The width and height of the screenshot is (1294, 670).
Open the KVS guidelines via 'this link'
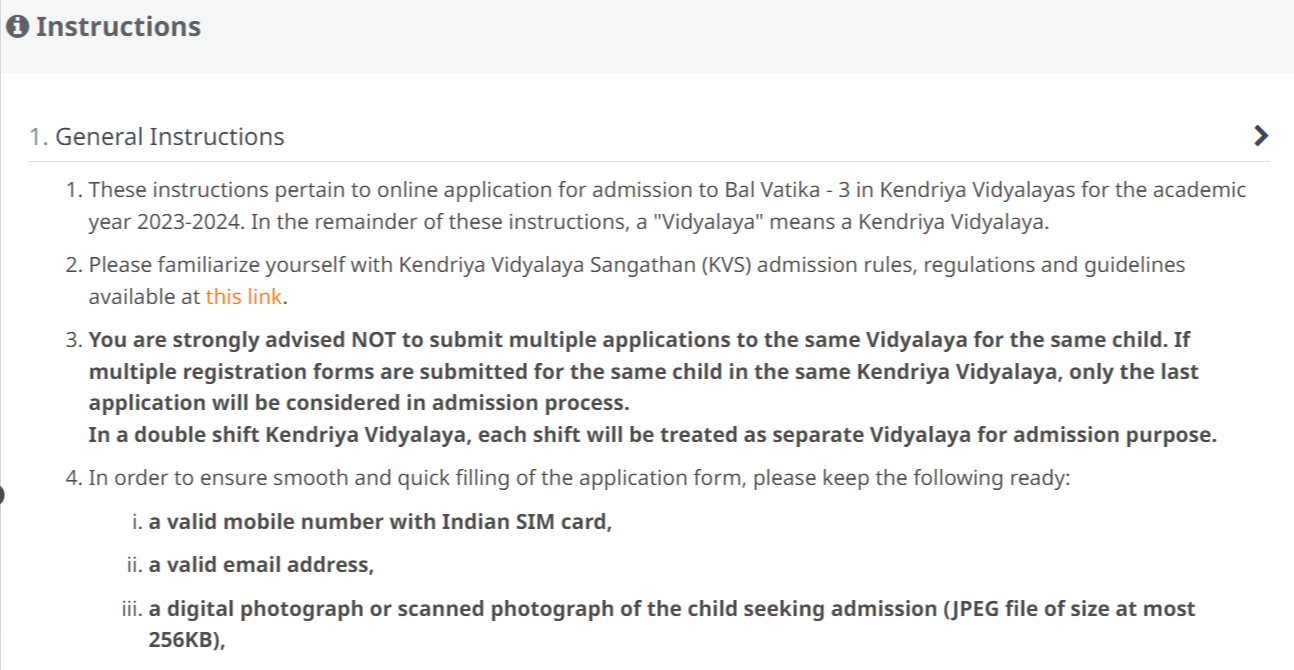tap(244, 297)
